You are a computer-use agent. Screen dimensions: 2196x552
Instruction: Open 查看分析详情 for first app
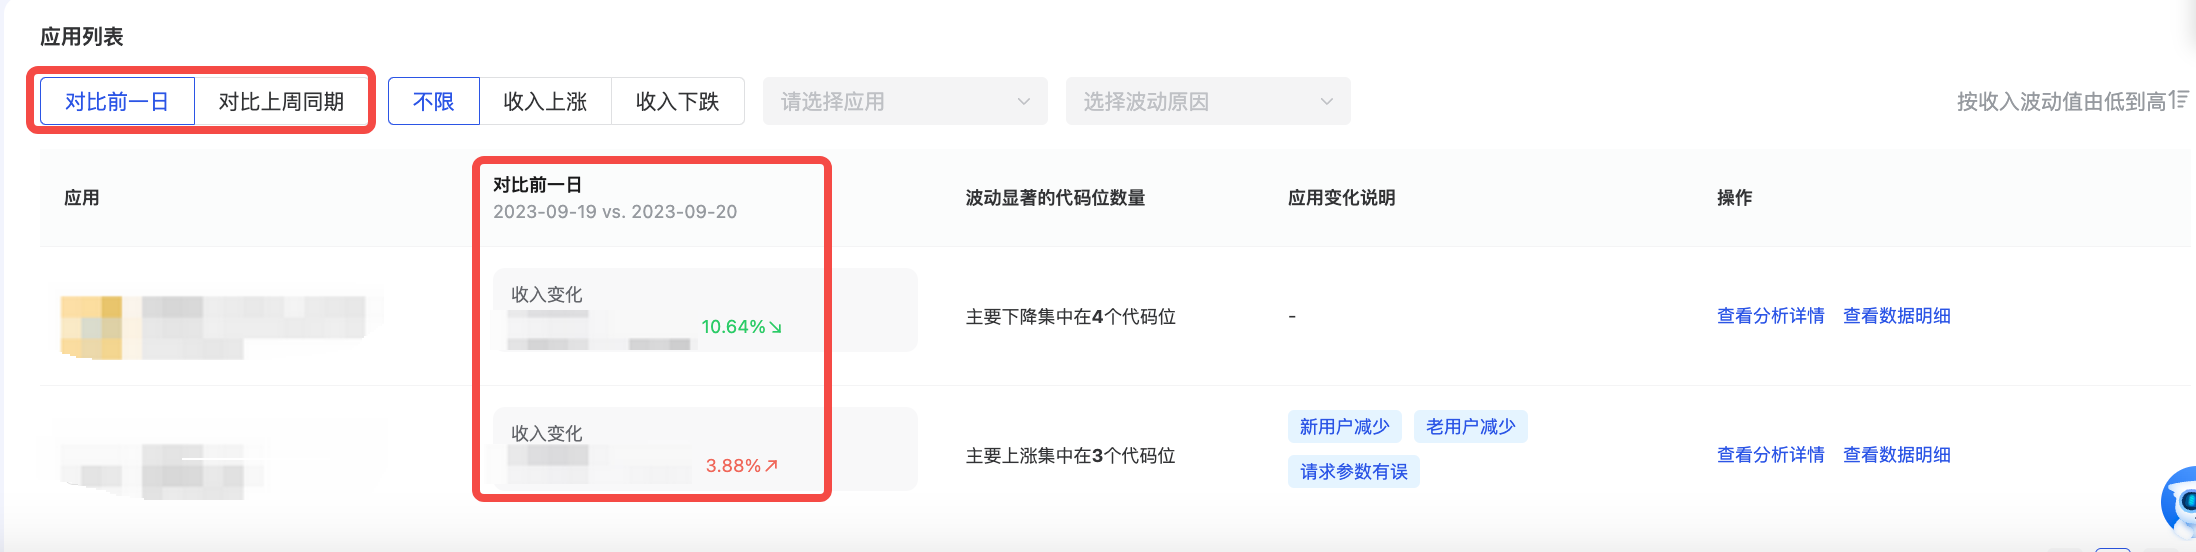[x=1770, y=316]
